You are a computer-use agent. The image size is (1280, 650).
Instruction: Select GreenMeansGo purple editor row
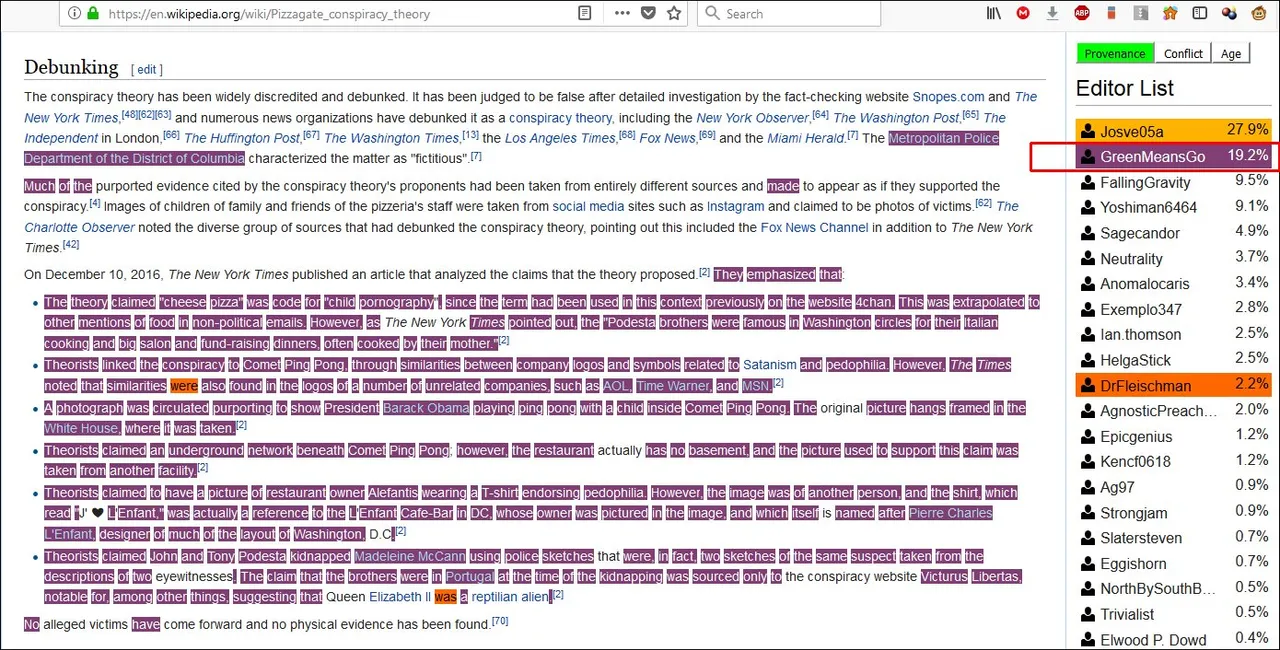pyautogui.click(x=1173, y=157)
